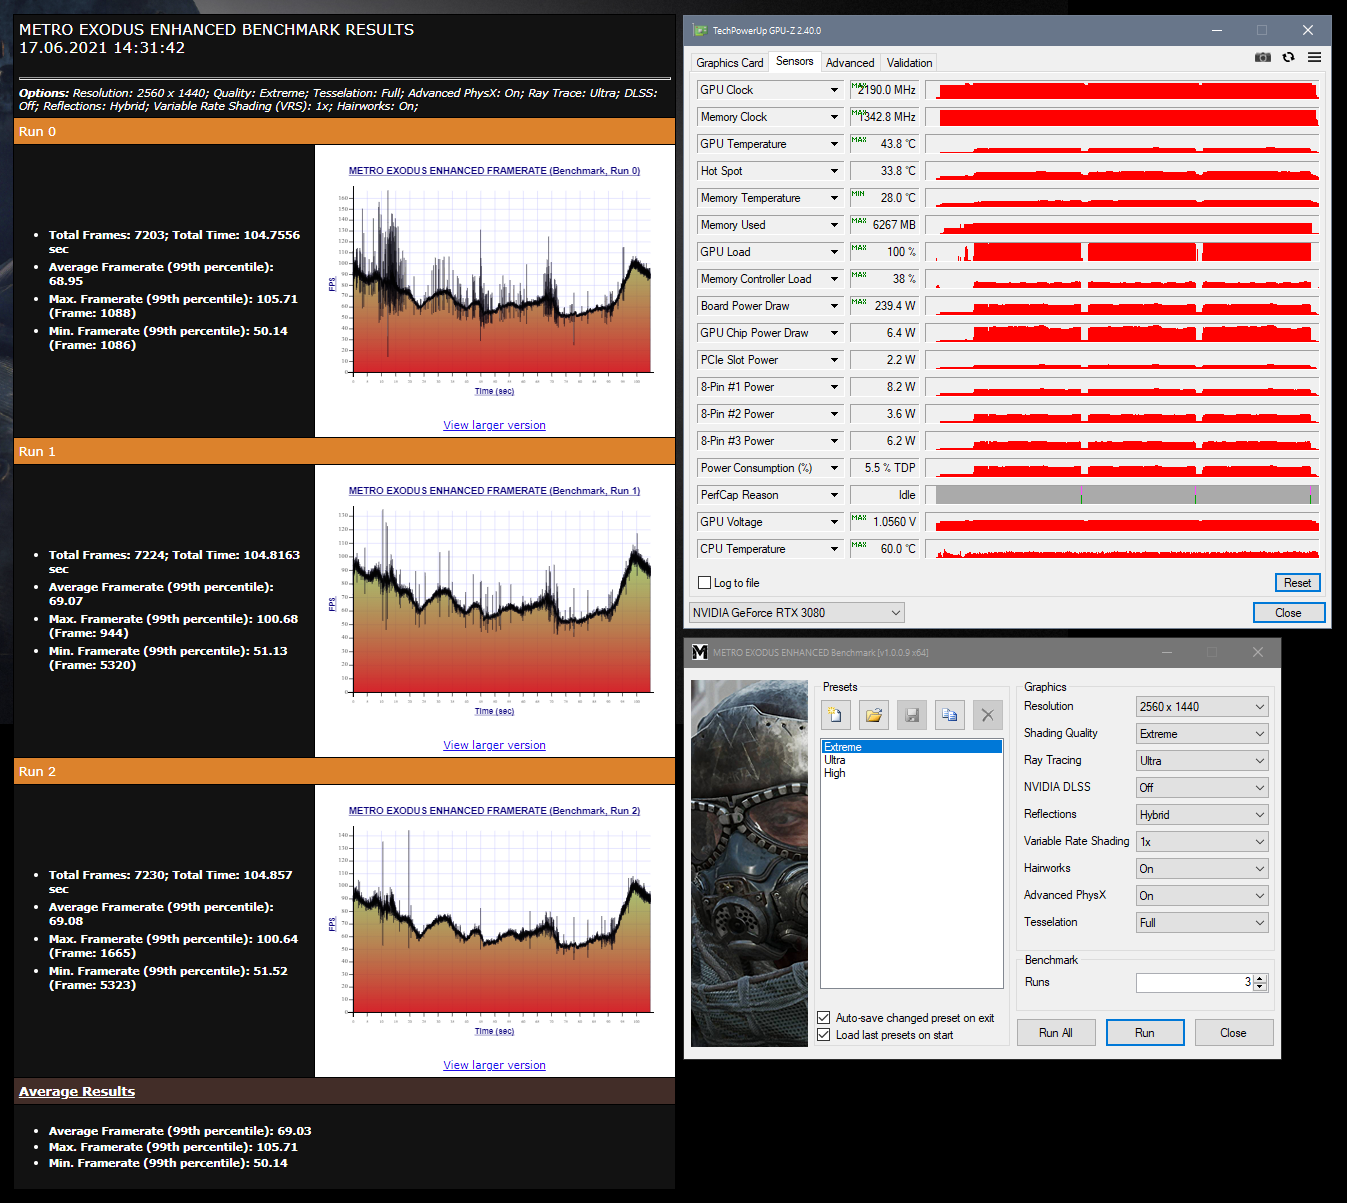This screenshot has height=1203, width=1347.
Task: Open the Advanced PhysX dropdown
Action: tap(1202, 896)
